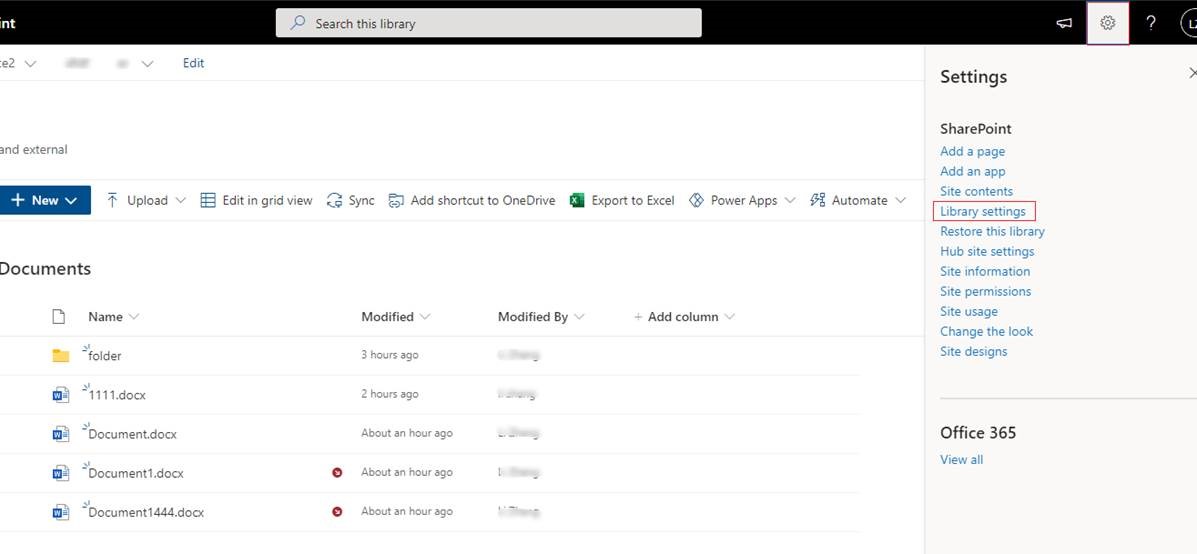Open Site information link
Viewport: 1197px width, 554px height.
point(985,271)
